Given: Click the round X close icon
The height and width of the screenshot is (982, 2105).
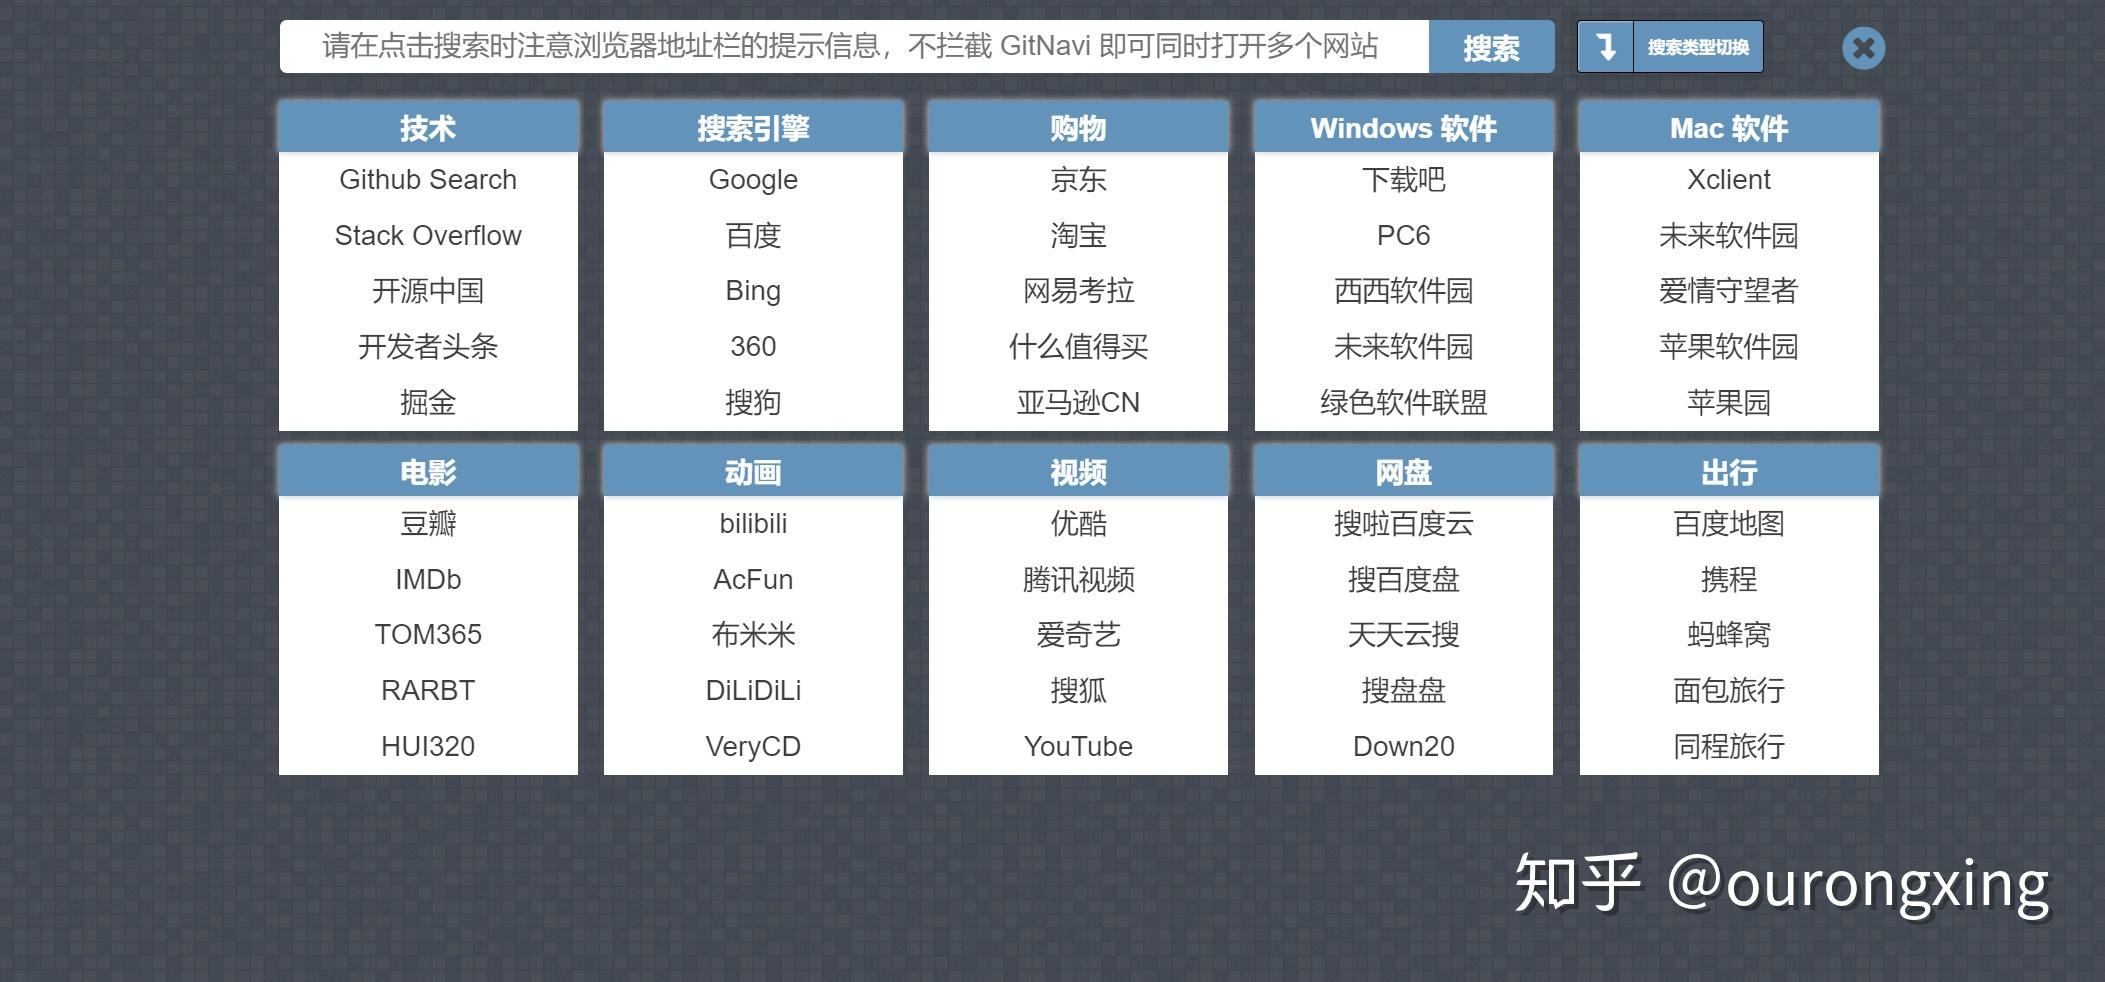Looking at the screenshot, I should click(1863, 48).
